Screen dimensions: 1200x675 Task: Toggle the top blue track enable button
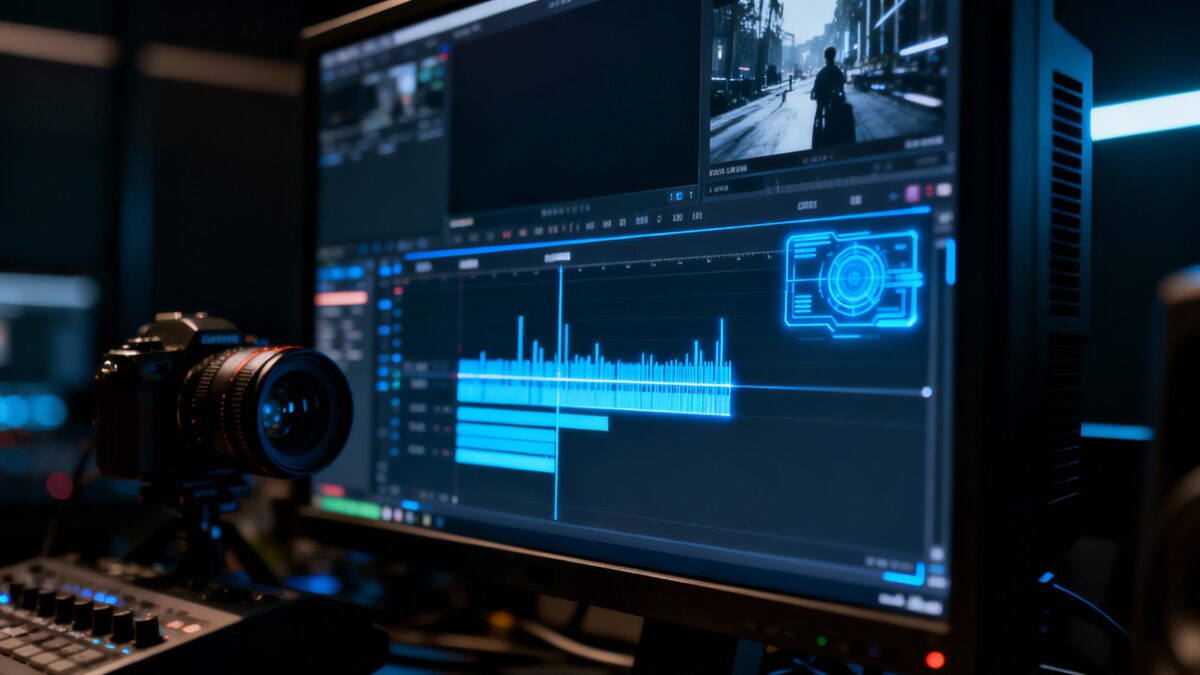click(x=386, y=268)
